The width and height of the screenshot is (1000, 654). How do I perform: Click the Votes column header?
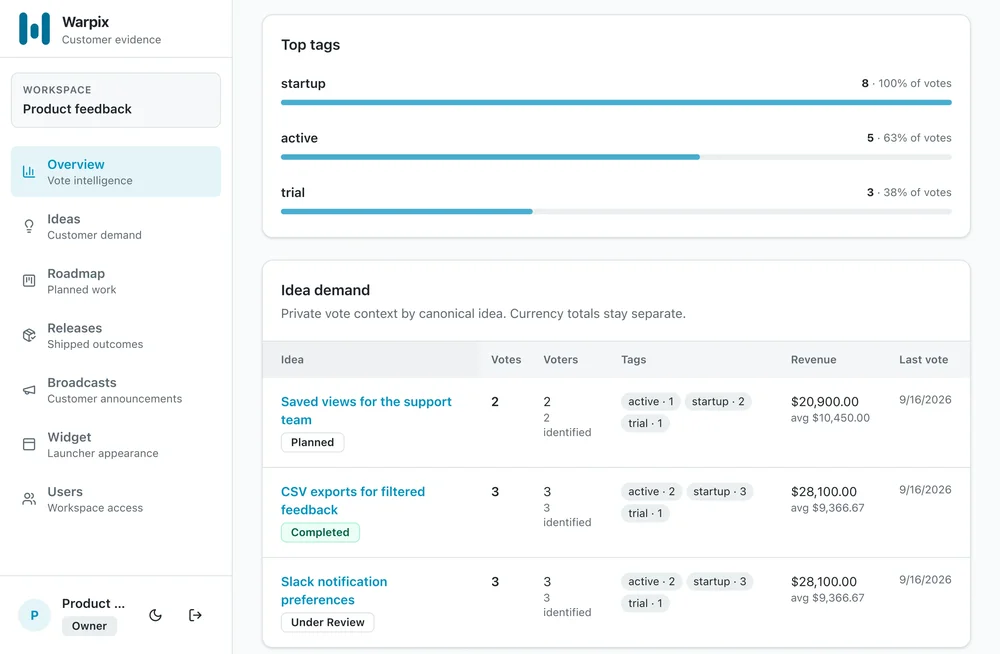tap(506, 359)
